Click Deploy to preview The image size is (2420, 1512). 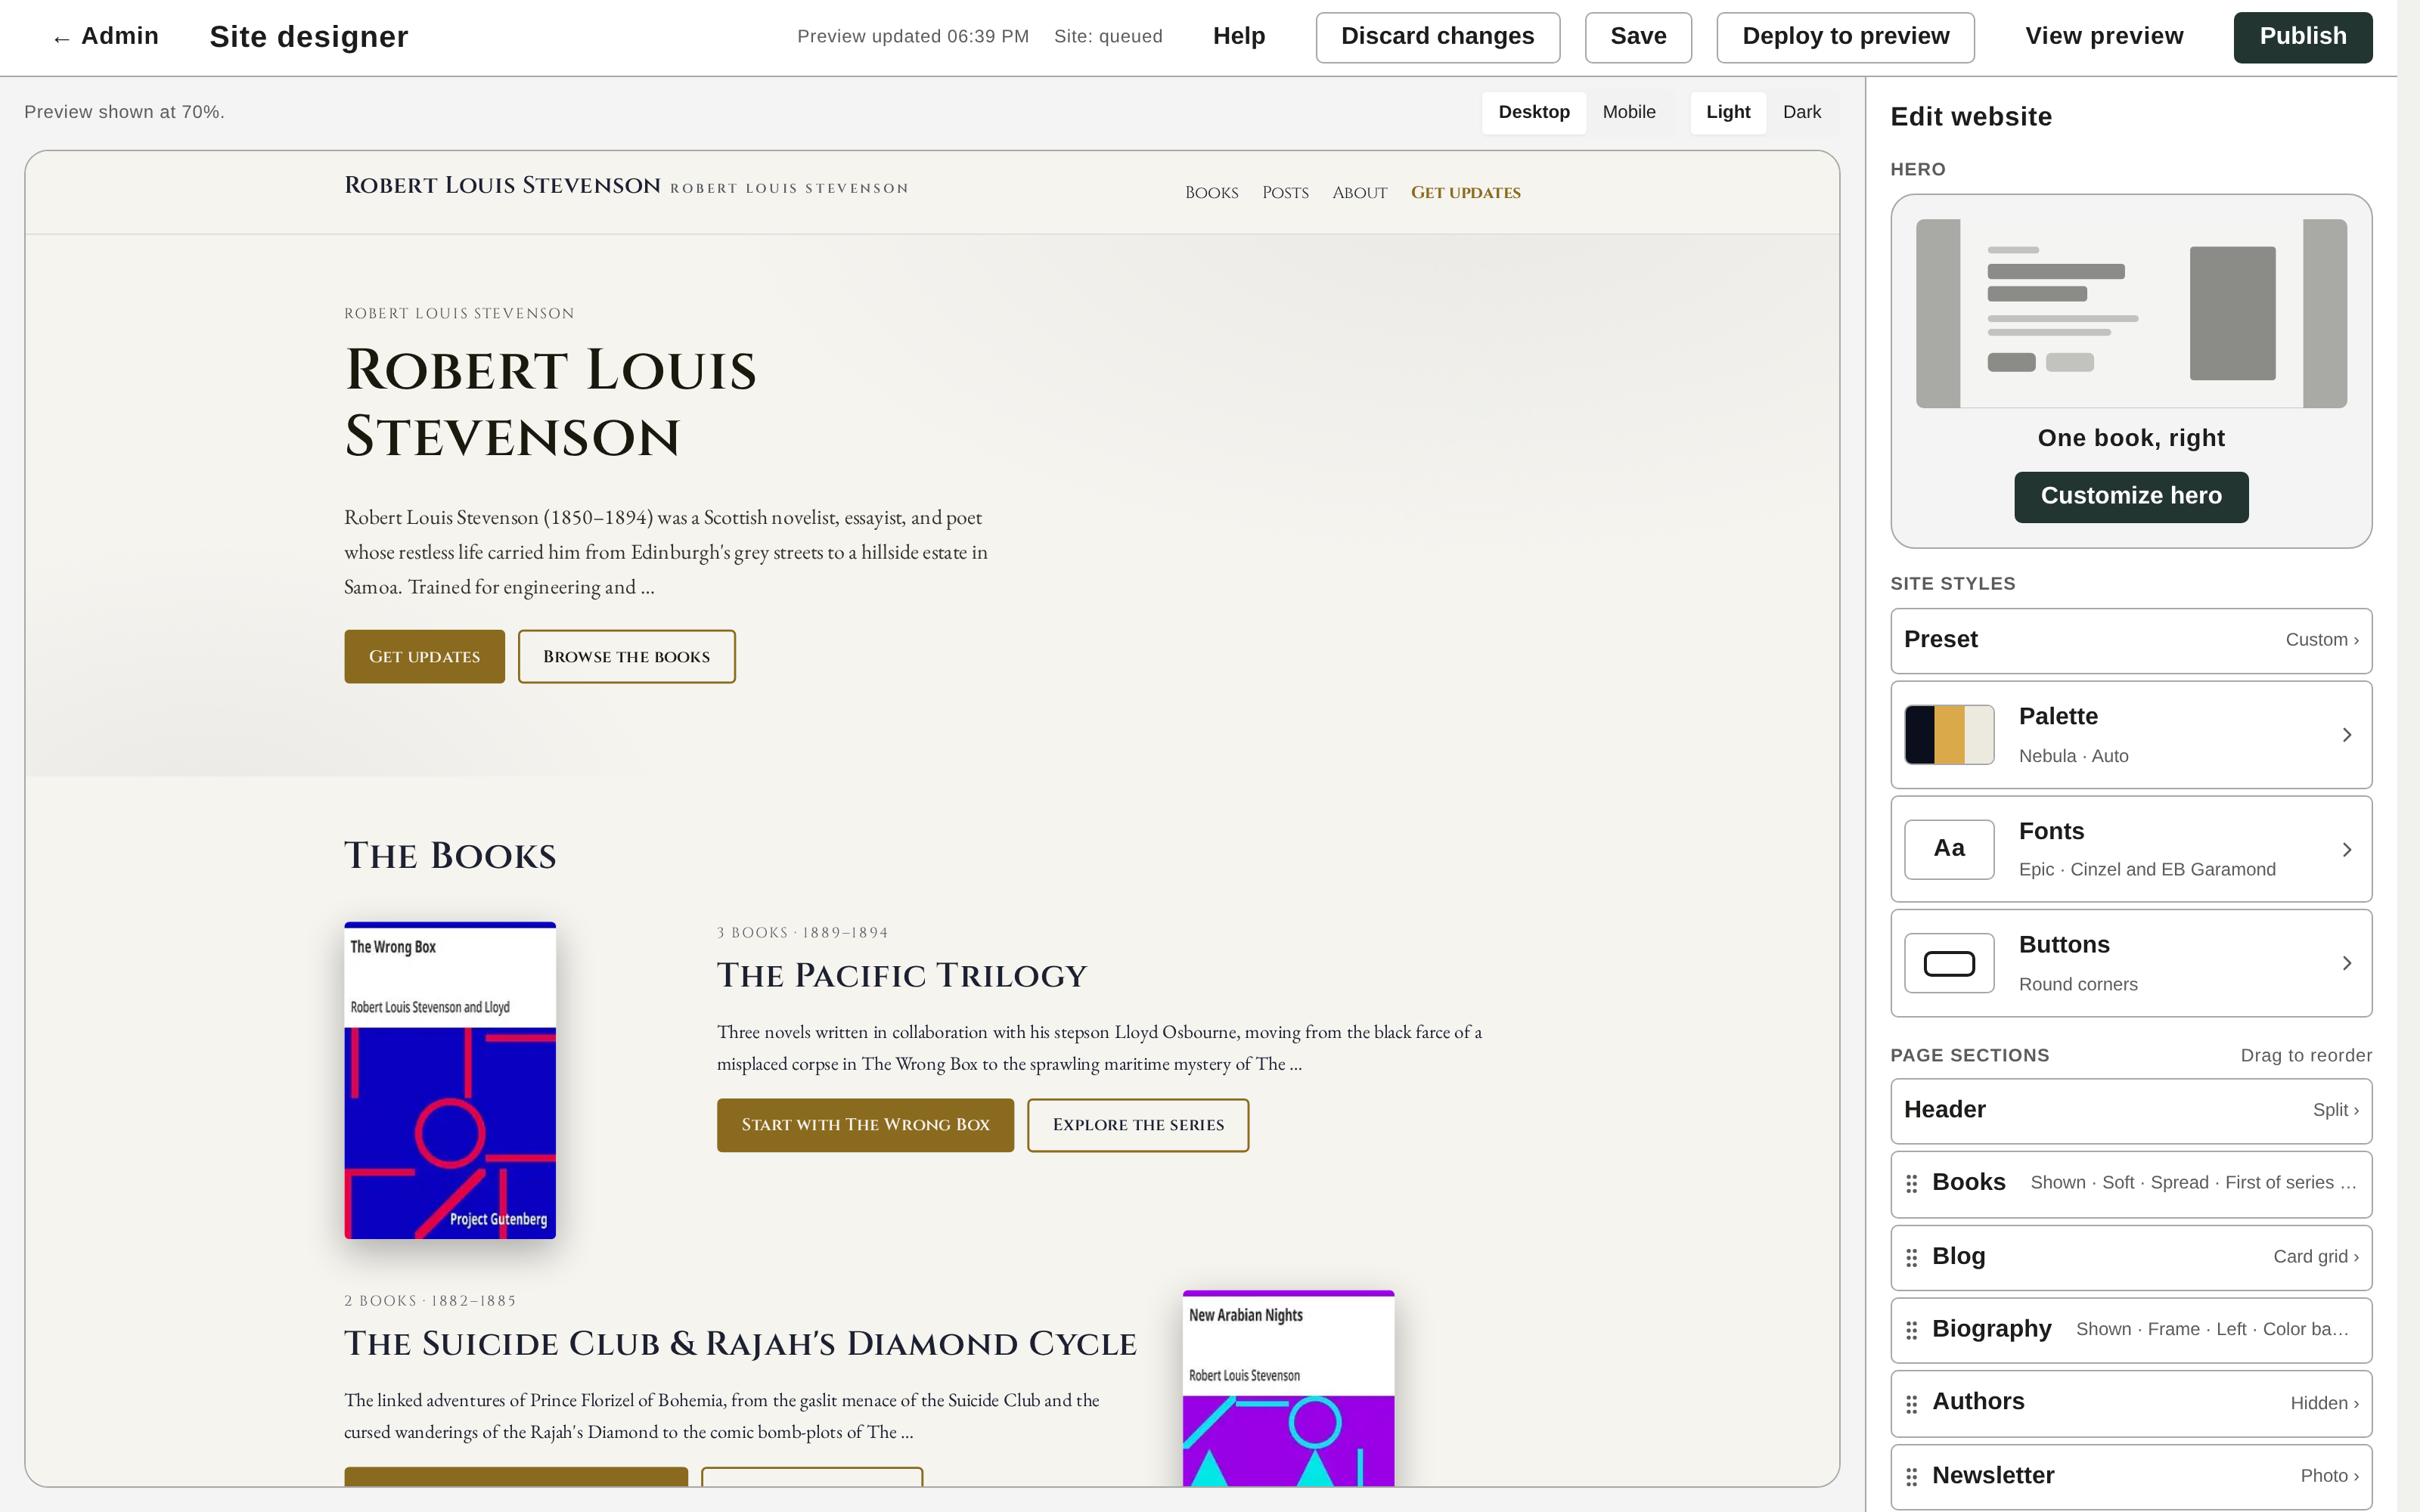[1845, 37]
